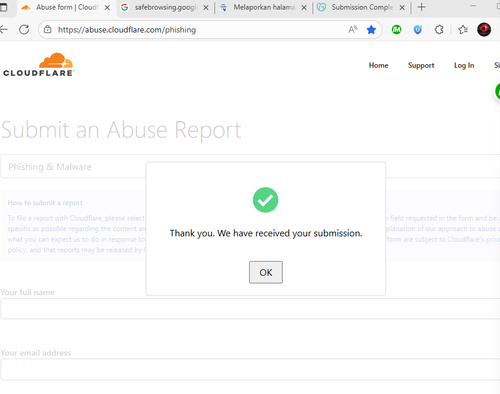Switch to the Abuse form Cloudflare tab
Image resolution: width=500 pixels, height=394 pixels.
coord(65,7)
